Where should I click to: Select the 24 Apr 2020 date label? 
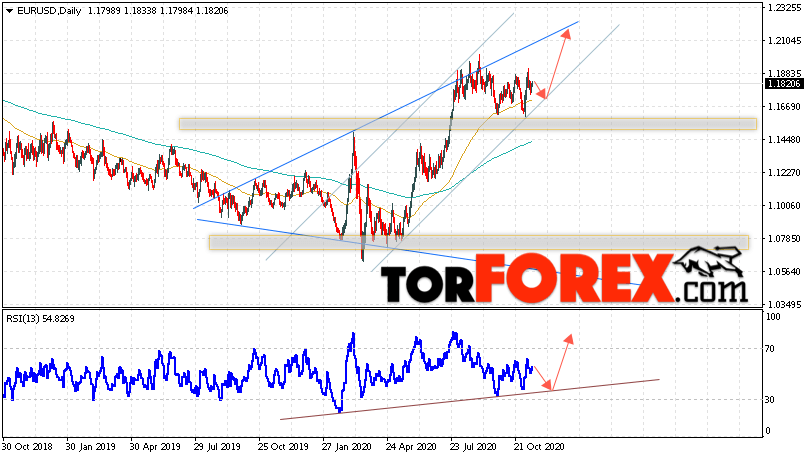(411, 447)
